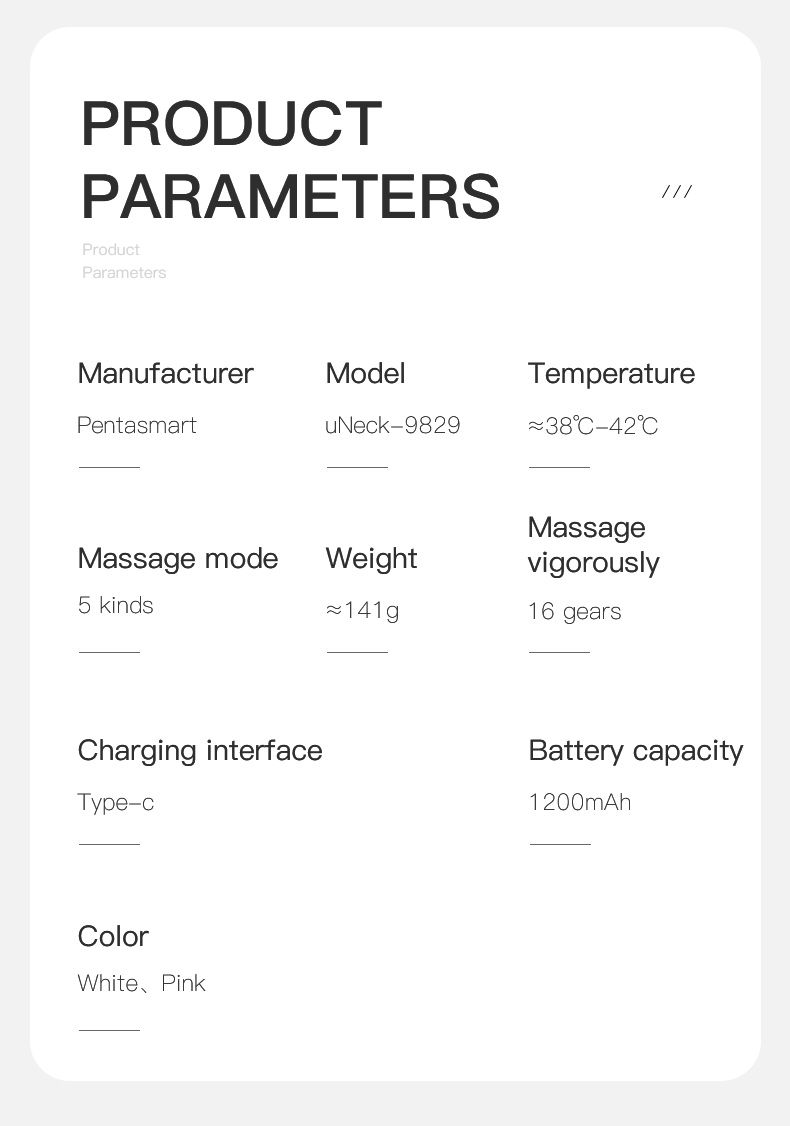Click the PRODUCT PARAMETERS heading

[x=290, y=159]
